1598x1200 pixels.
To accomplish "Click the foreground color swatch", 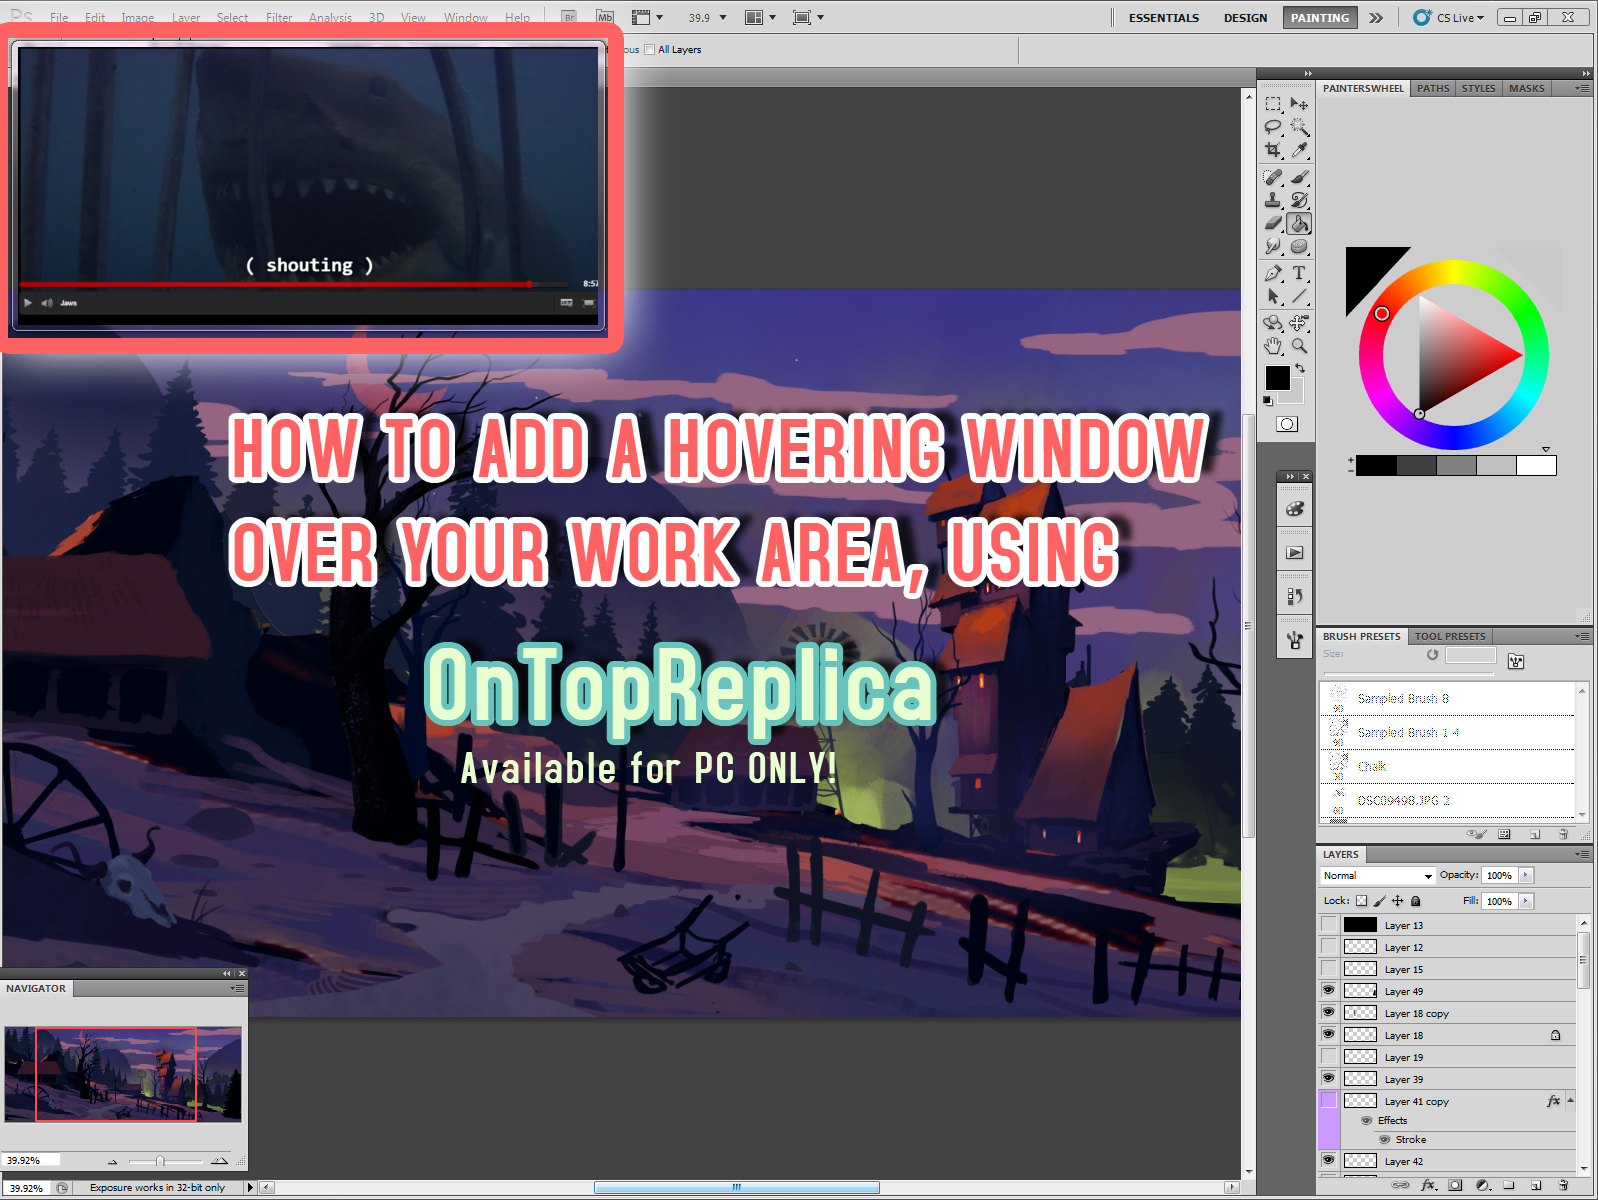I will pos(1277,377).
